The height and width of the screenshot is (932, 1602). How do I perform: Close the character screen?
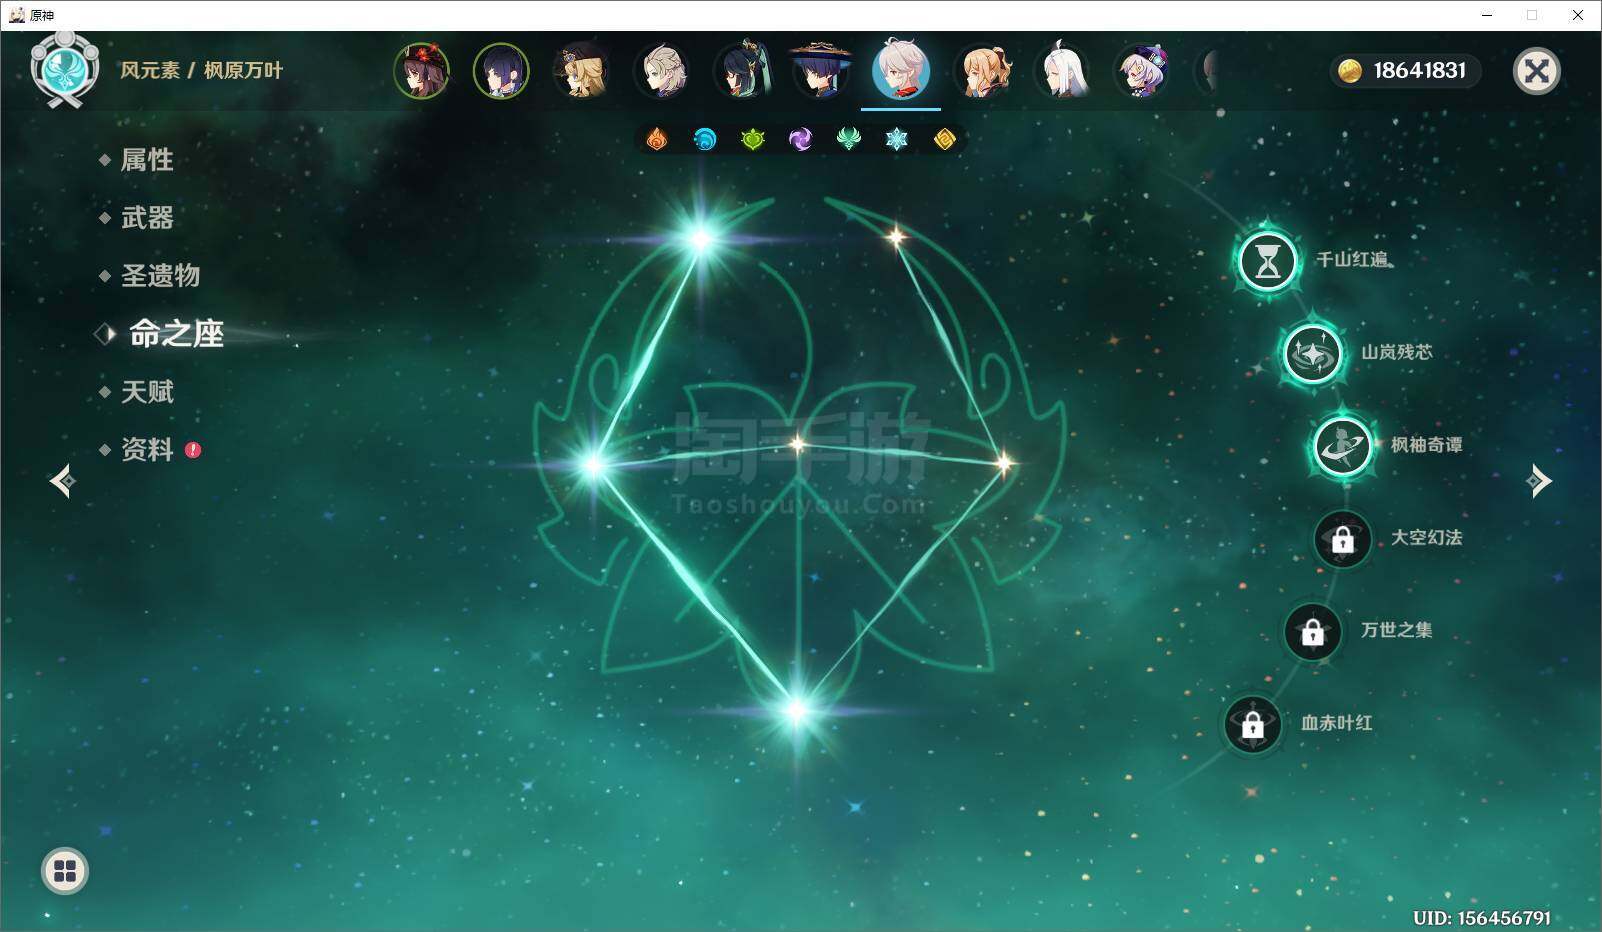tap(1536, 71)
